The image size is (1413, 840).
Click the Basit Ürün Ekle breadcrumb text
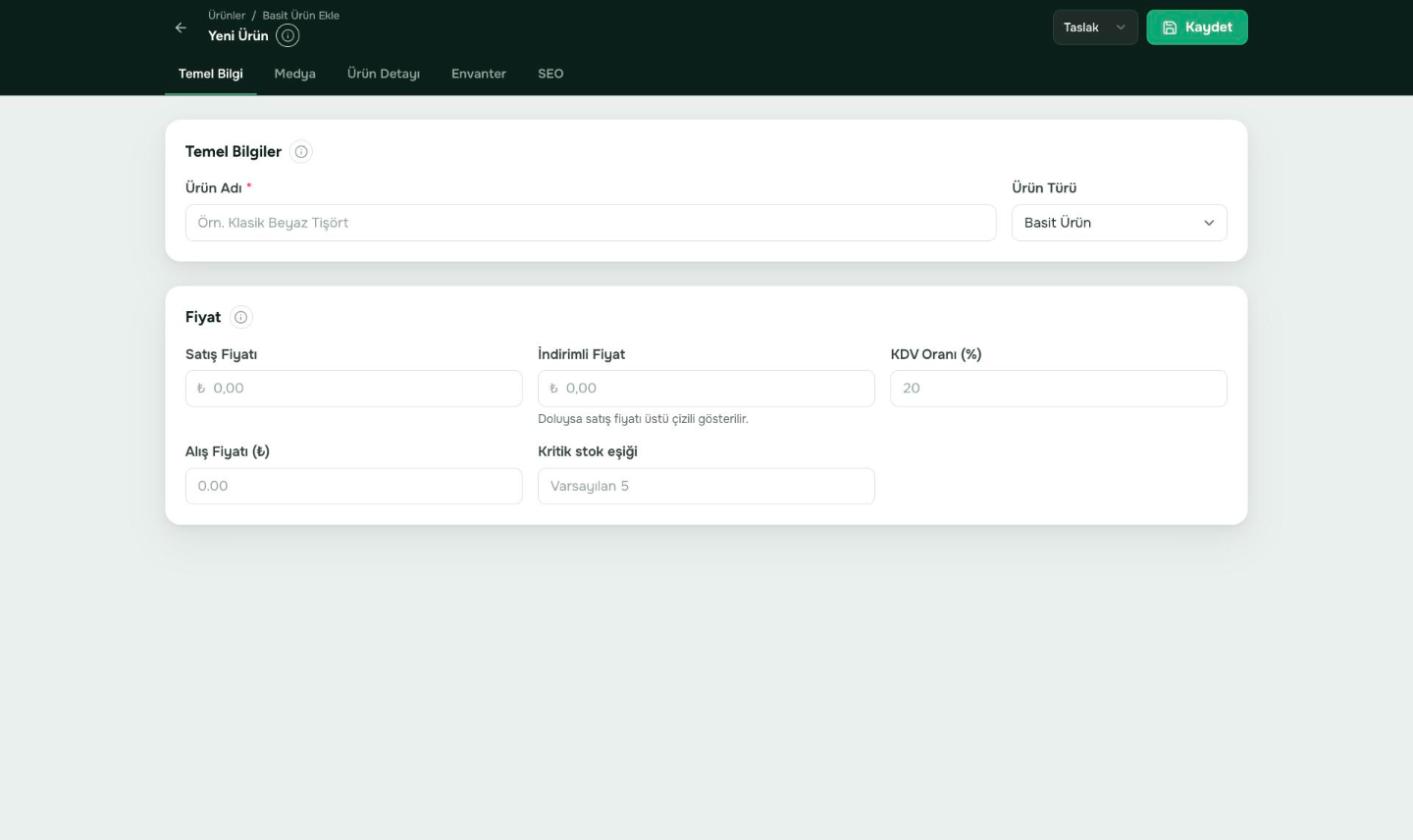[301, 15]
